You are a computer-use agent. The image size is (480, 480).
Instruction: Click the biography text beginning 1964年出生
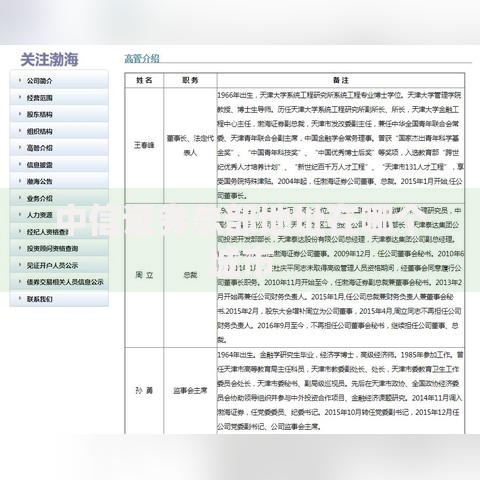click(x=340, y=390)
